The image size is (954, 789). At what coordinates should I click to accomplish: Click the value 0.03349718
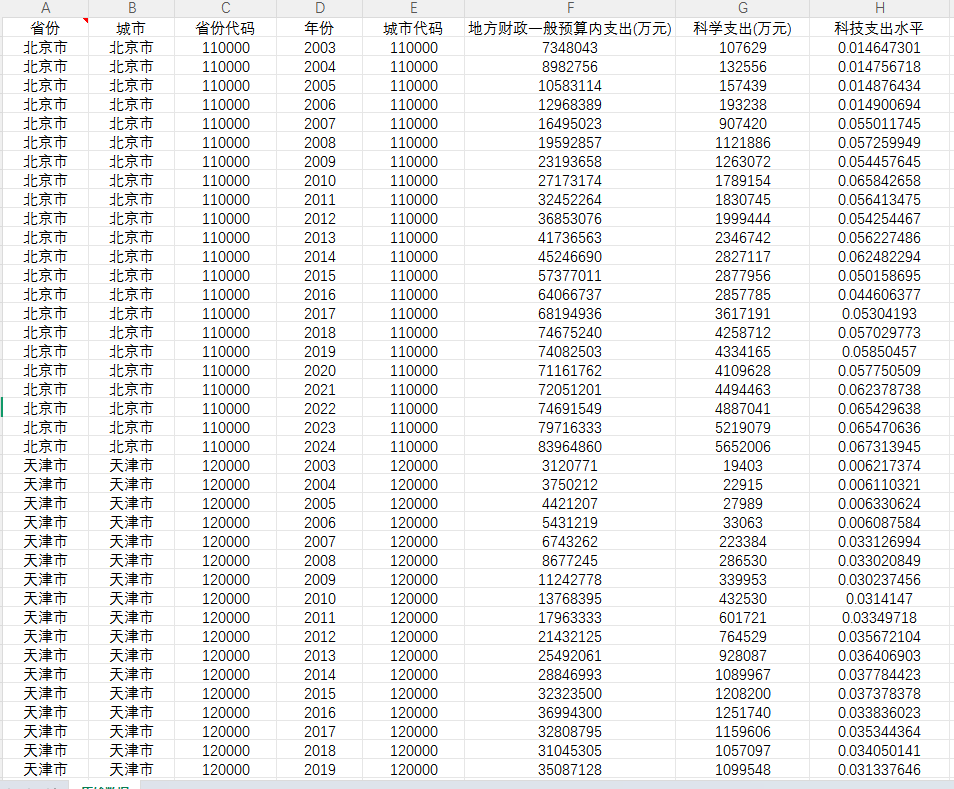point(880,617)
